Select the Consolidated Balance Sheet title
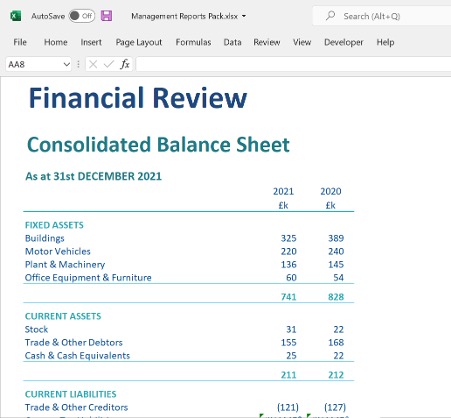Screen dimensions: 451x418 (x=158, y=145)
